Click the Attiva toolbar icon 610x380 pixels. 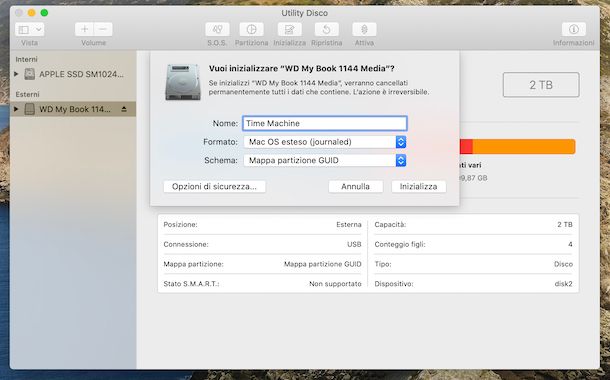tap(364, 30)
